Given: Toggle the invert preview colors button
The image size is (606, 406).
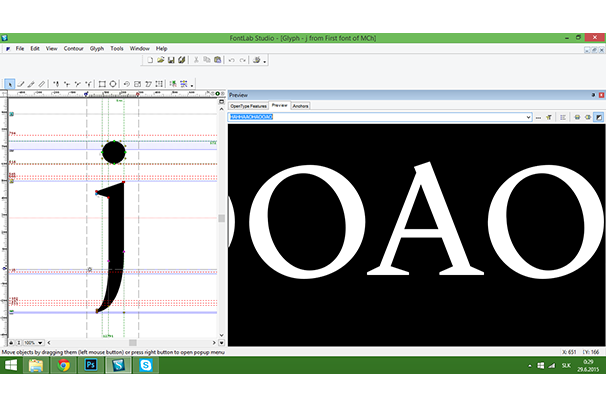Looking at the screenshot, I should 599,117.
